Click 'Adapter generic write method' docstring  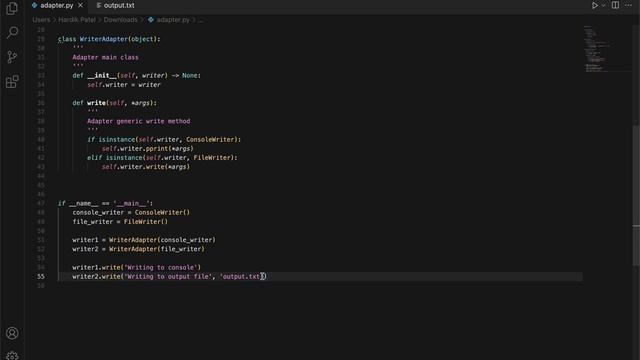point(138,121)
